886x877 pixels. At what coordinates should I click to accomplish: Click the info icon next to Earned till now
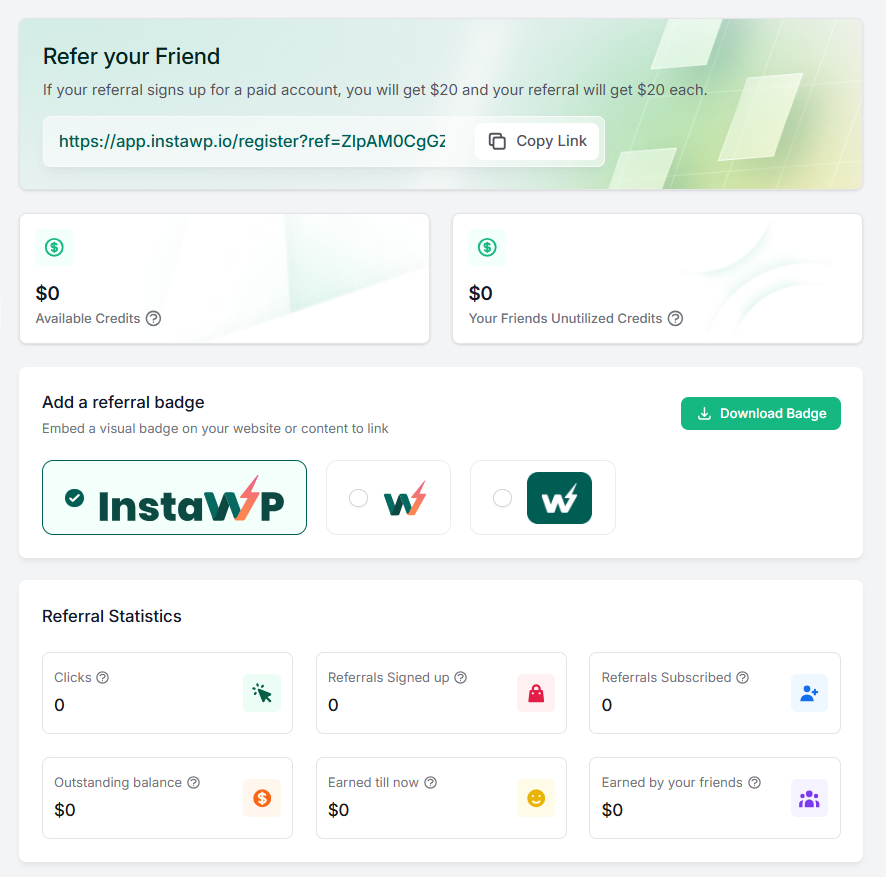click(x=431, y=783)
